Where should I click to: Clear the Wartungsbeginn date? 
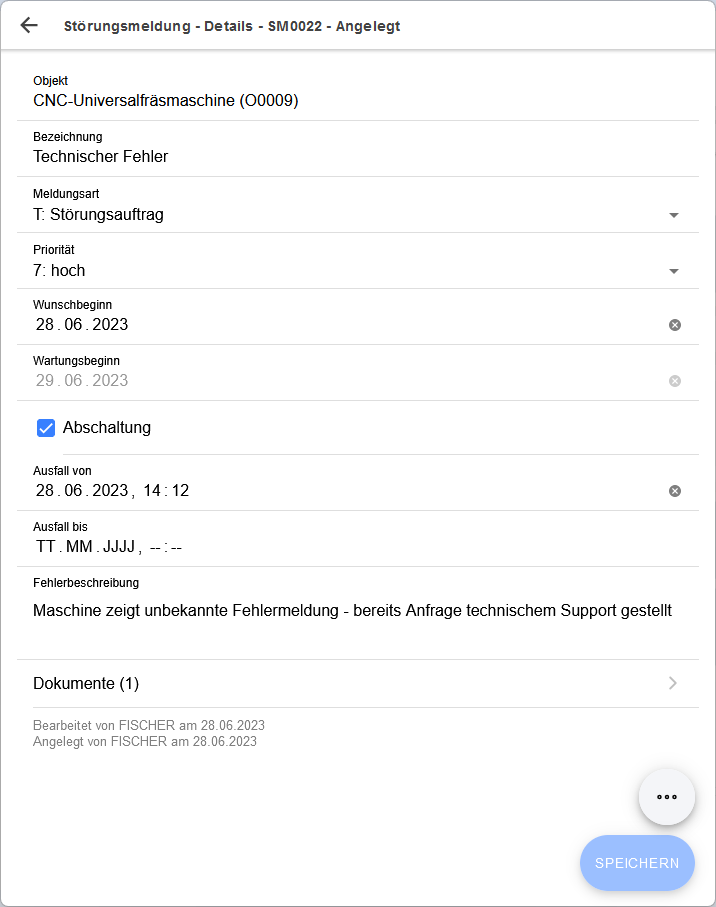click(675, 381)
